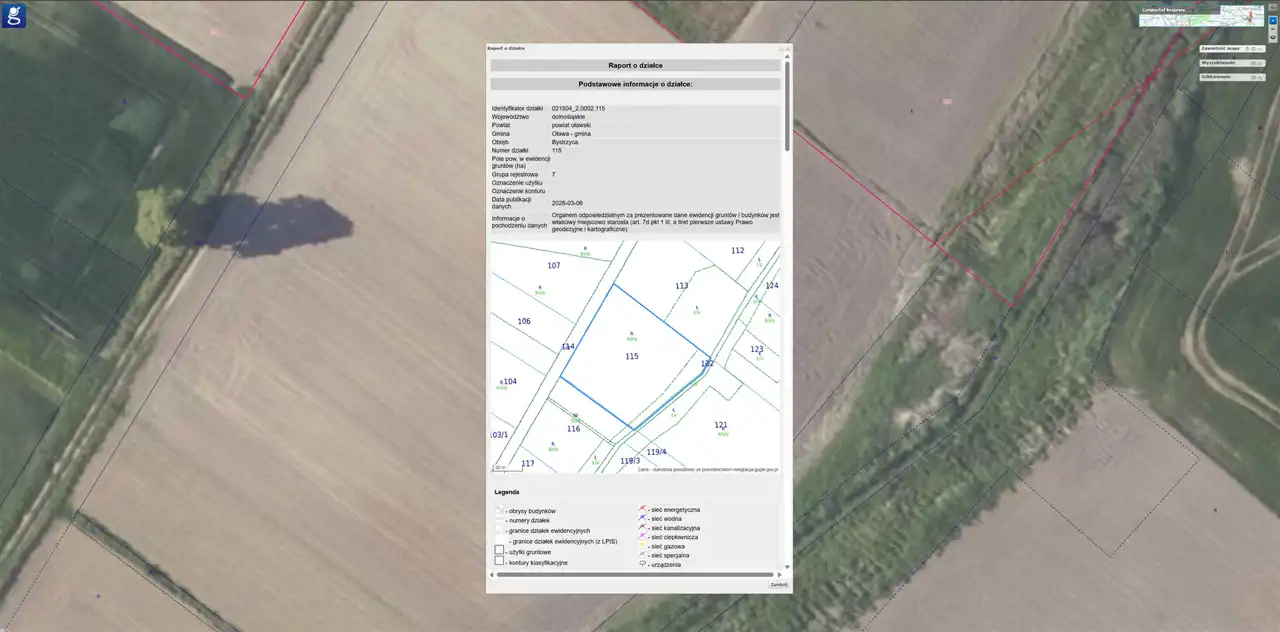
Task: Click the blue button under the overview map
Action: click(1273, 20)
